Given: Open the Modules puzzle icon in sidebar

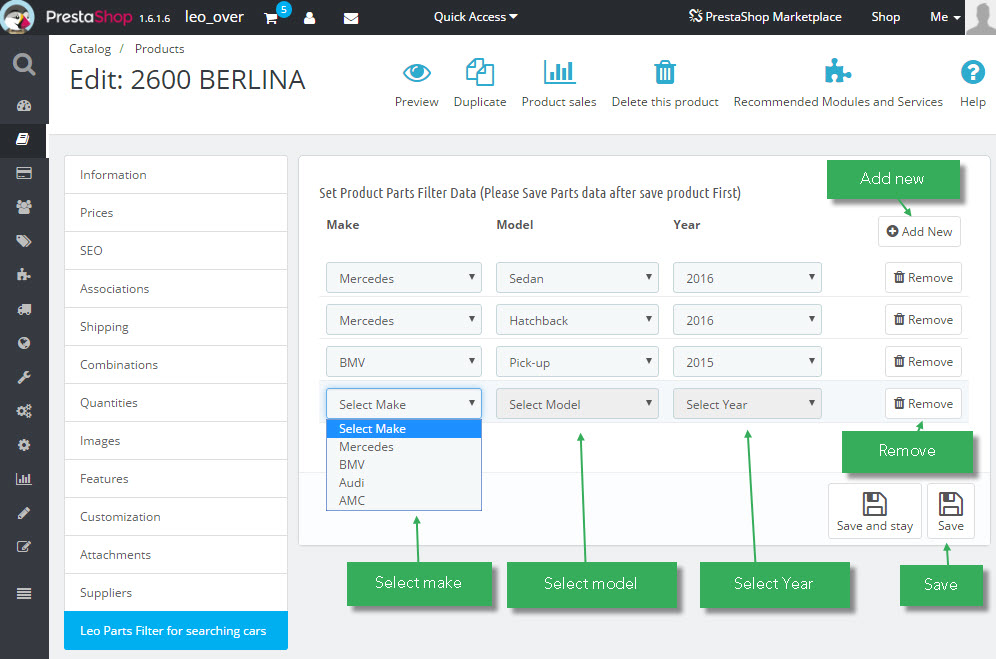Looking at the screenshot, I should click(x=24, y=275).
